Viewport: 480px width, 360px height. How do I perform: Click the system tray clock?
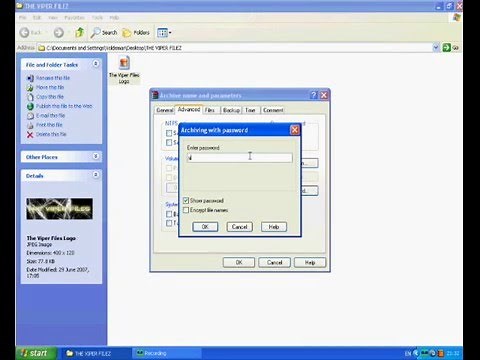[453, 353]
